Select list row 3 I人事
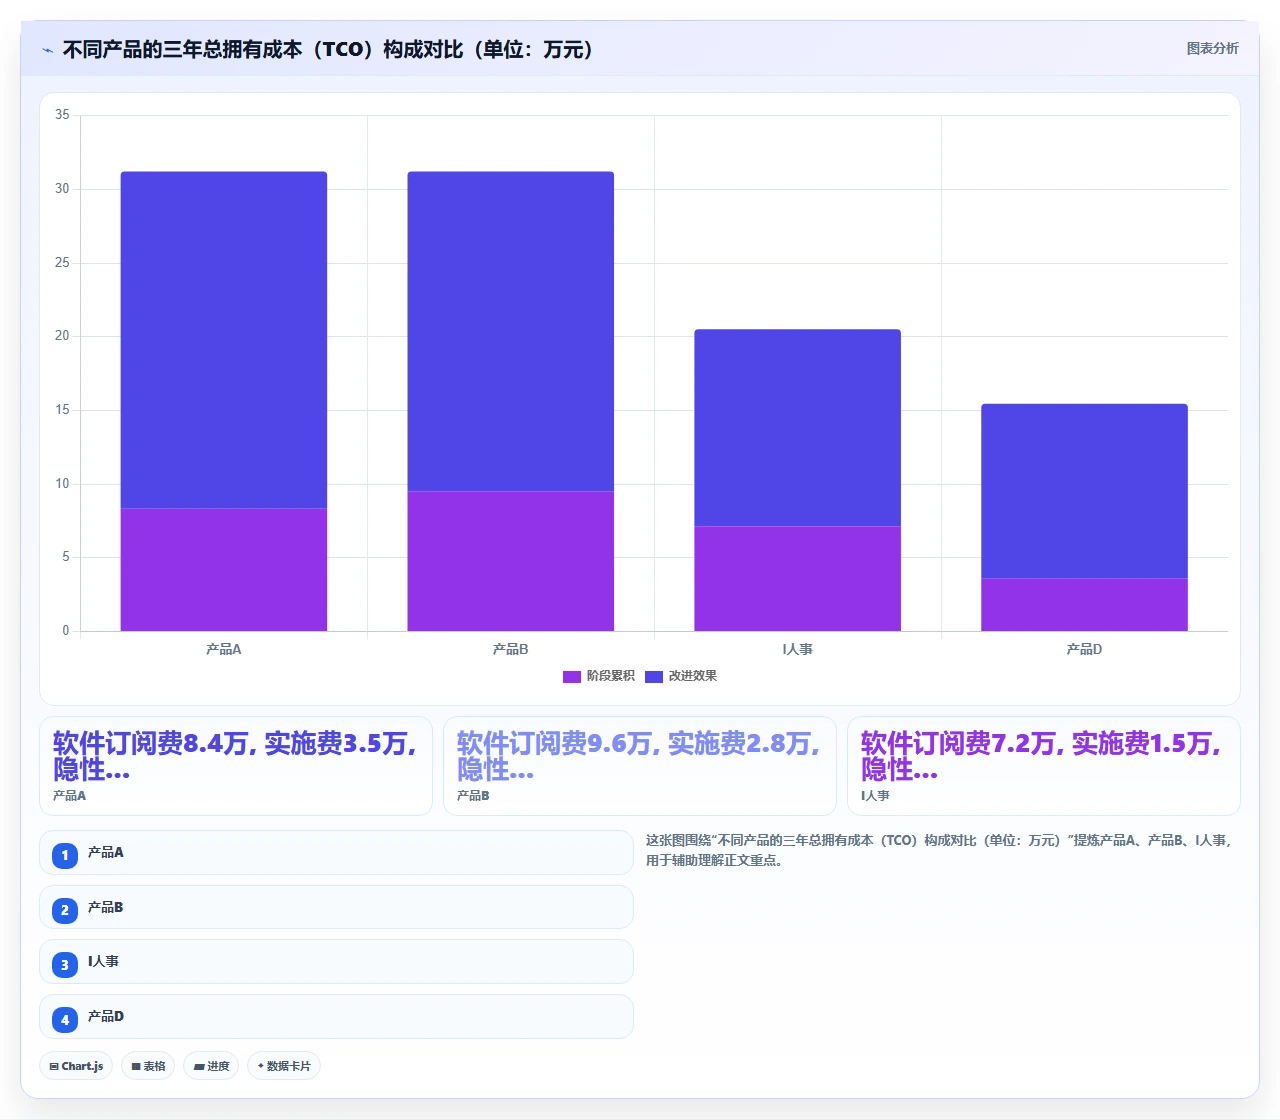1280x1120 pixels. tap(336, 962)
